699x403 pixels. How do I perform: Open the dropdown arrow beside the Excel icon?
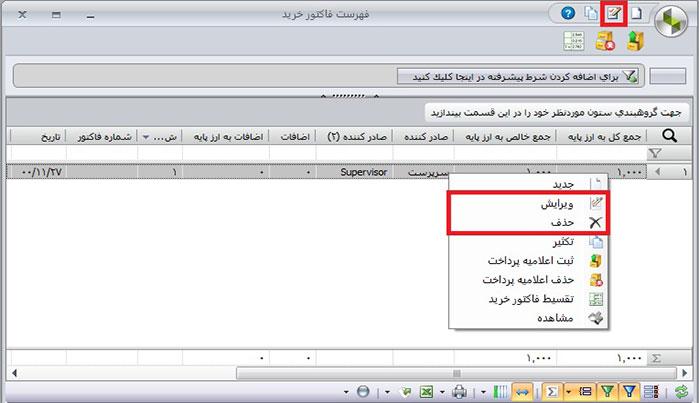(439, 391)
